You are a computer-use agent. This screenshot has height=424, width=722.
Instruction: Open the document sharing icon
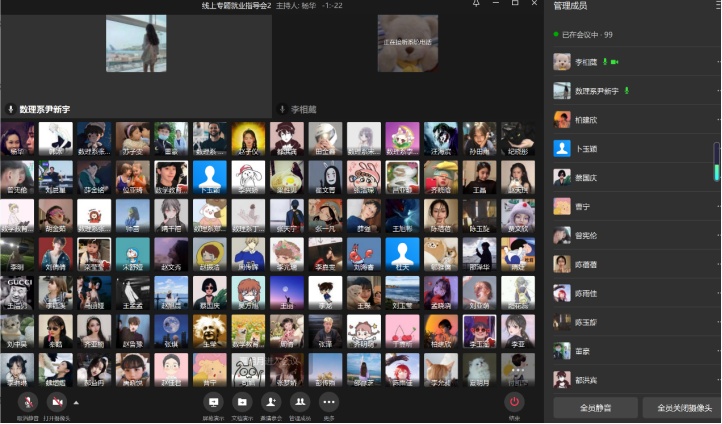tap(241, 401)
